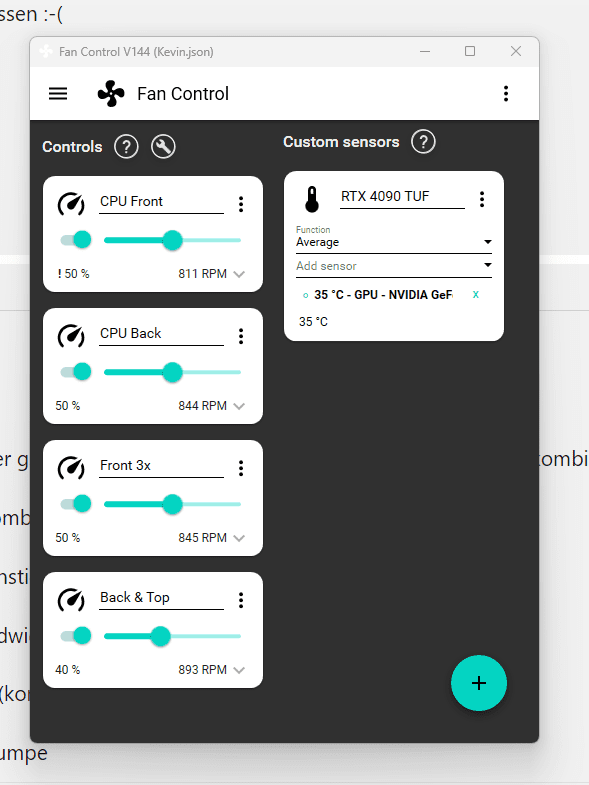
Task: Click the Back & Top speed slider
Action: pyautogui.click(x=172, y=636)
